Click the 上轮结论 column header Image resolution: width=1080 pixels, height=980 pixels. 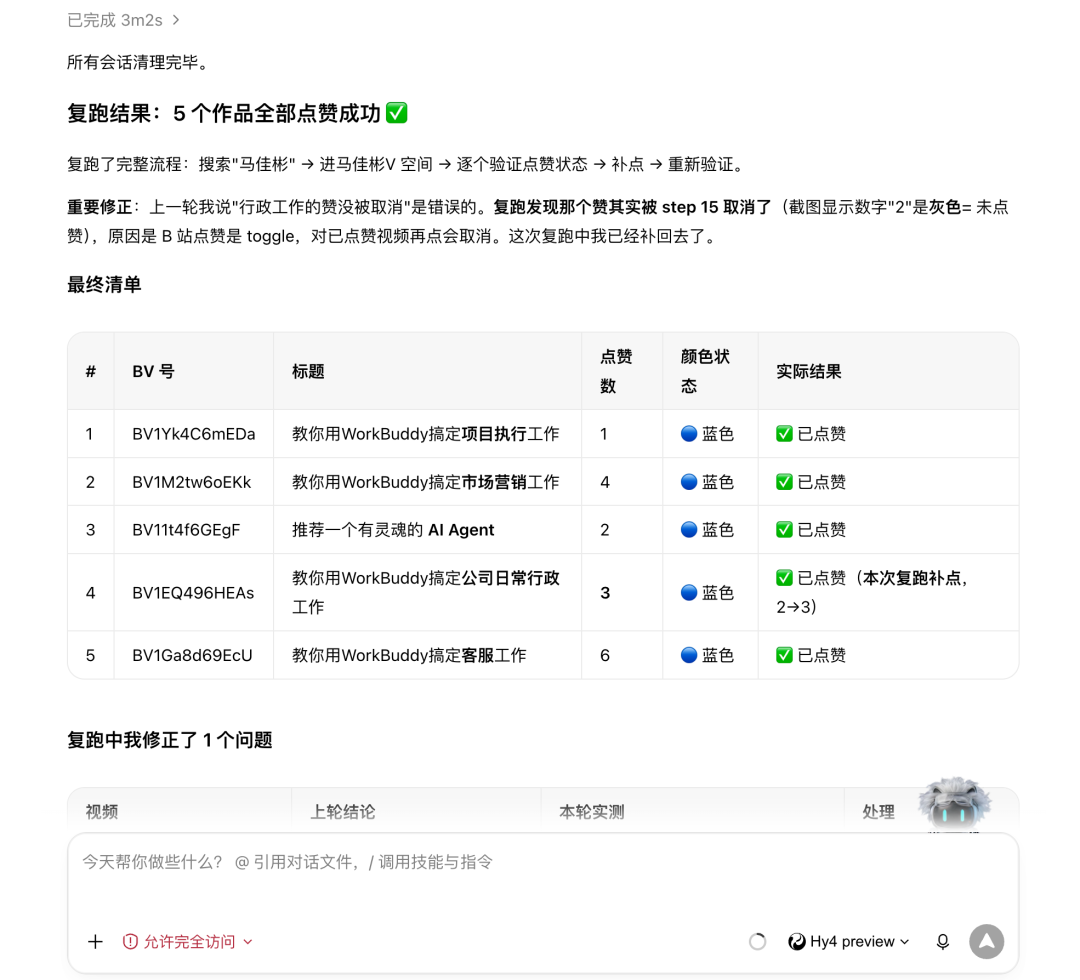[x=343, y=811]
